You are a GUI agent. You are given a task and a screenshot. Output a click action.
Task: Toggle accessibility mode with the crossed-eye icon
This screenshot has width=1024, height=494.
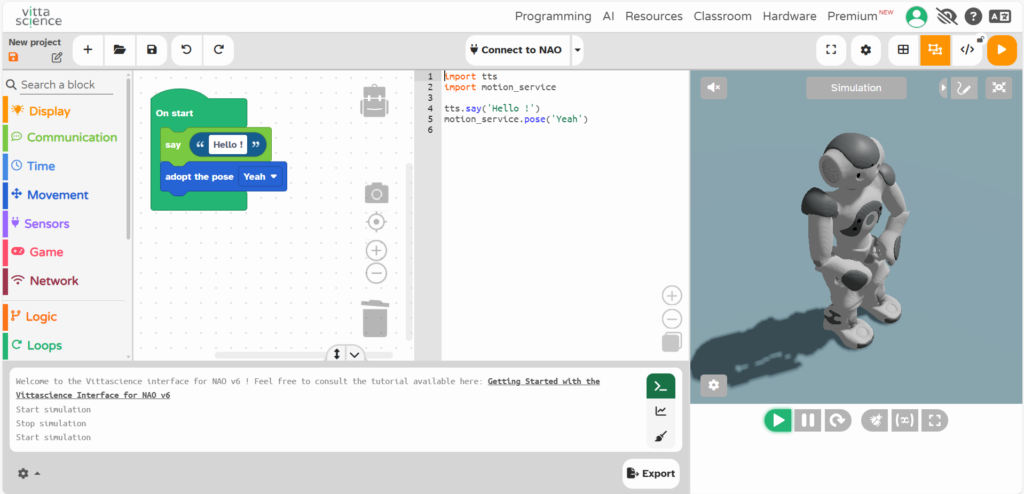[x=944, y=16]
